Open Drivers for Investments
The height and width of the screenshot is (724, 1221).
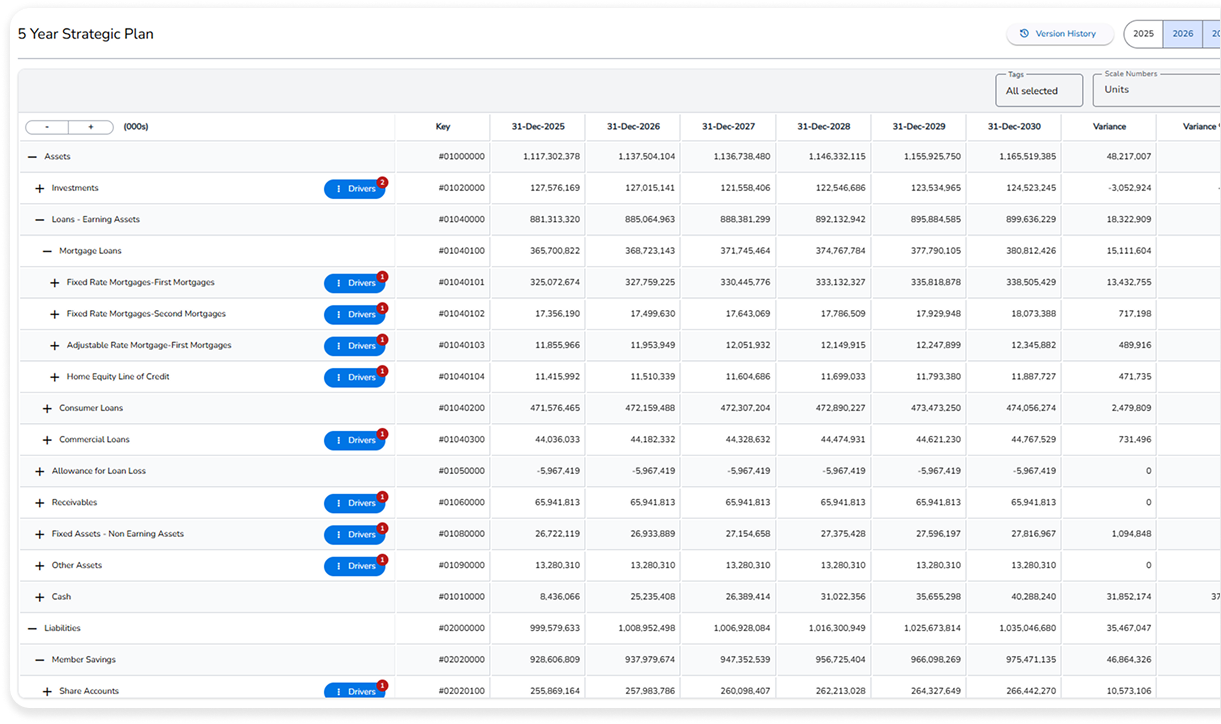click(354, 189)
